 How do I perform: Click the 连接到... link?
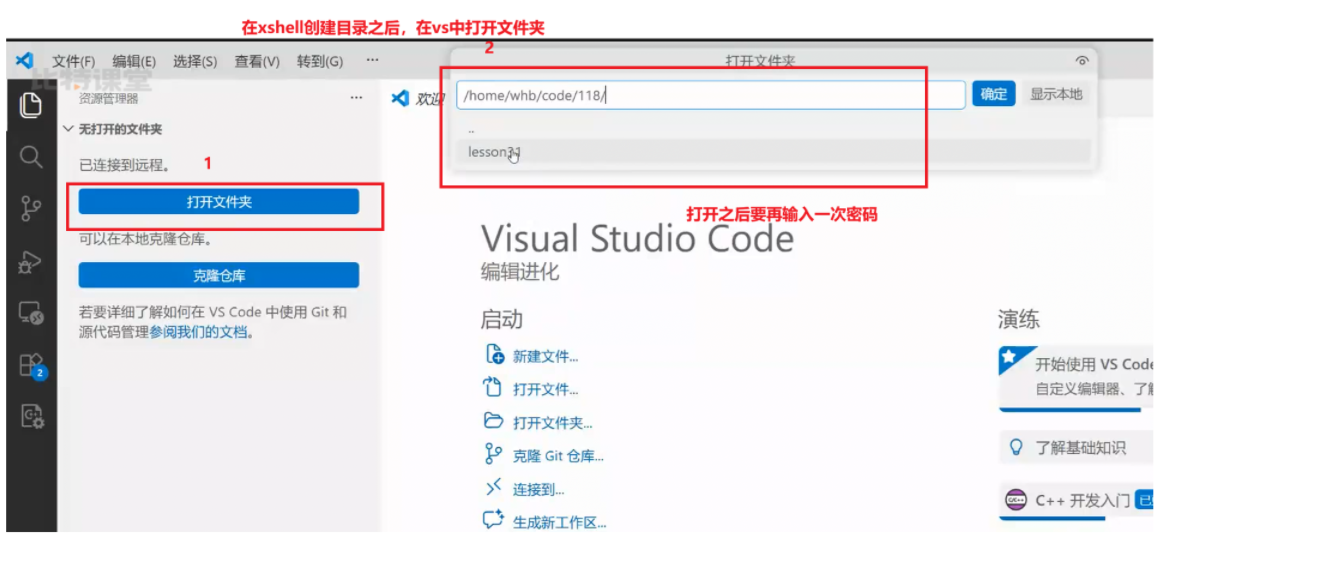(x=538, y=489)
